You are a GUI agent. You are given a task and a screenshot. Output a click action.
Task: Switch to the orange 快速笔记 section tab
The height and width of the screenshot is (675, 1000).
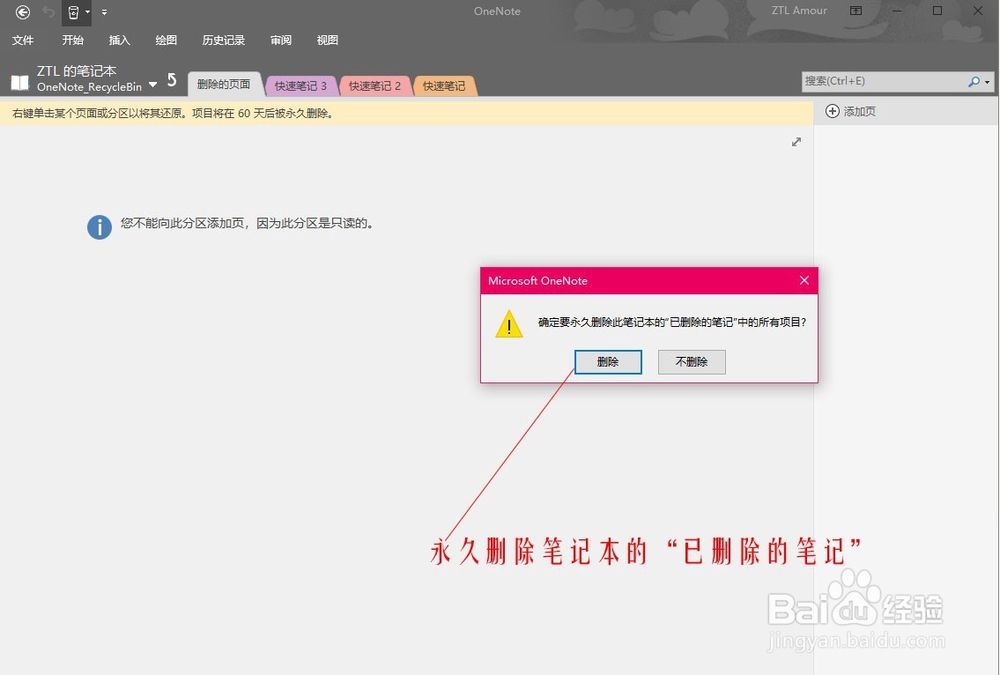tap(445, 85)
